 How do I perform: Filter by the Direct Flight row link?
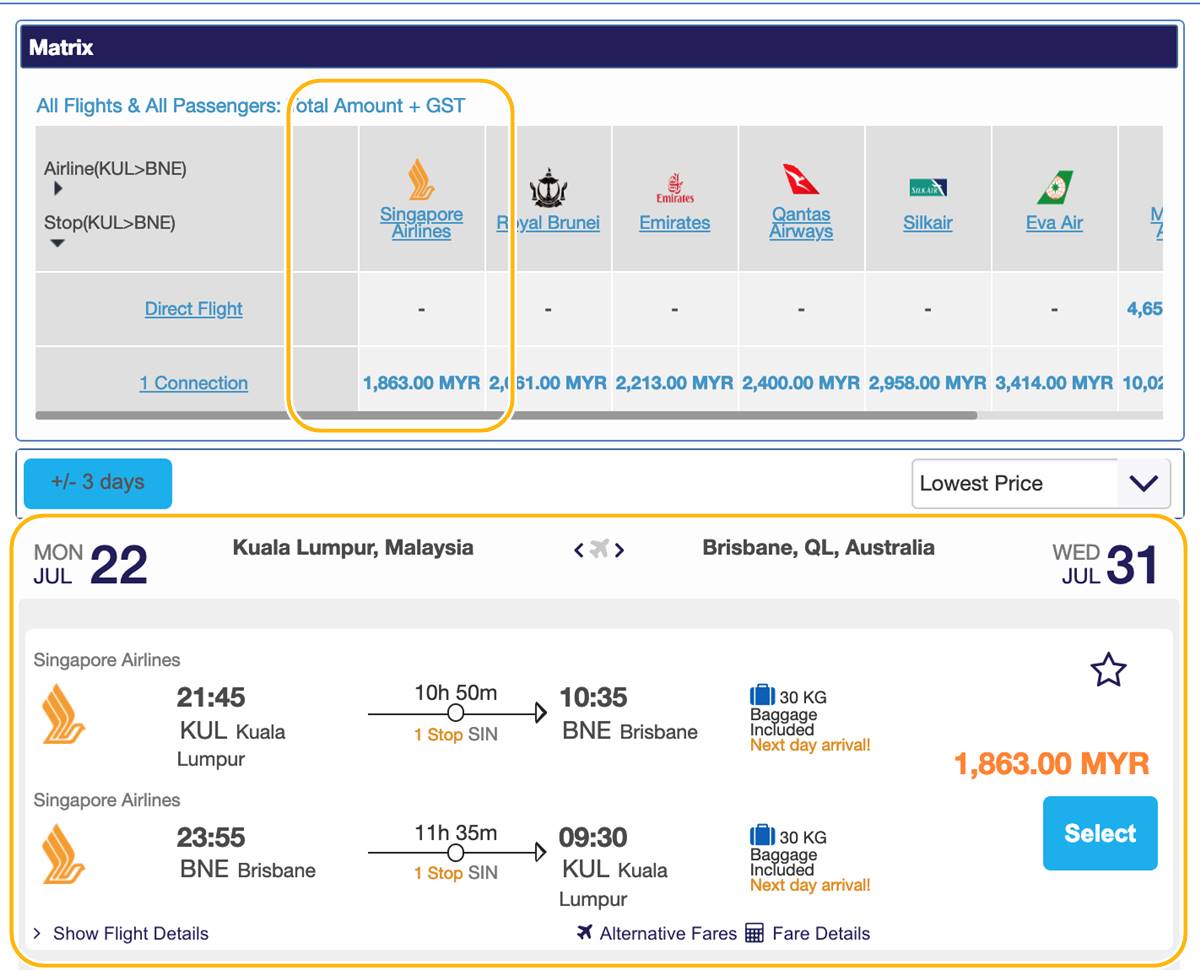click(194, 309)
